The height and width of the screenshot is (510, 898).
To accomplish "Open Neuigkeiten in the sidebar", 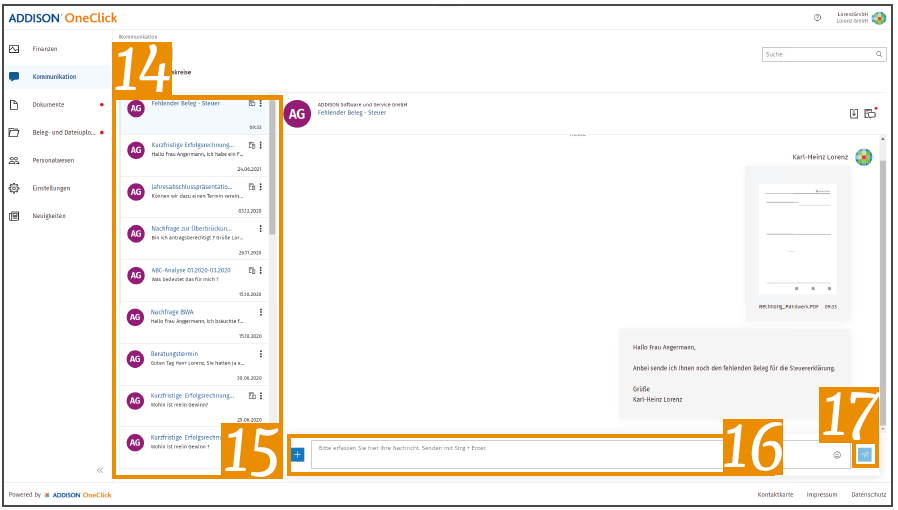I will point(49,216).
